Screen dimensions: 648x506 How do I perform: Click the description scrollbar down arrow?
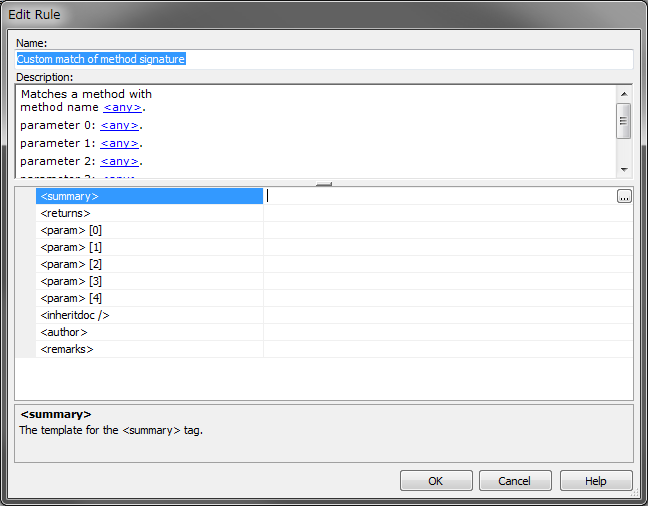coord(624,169)
